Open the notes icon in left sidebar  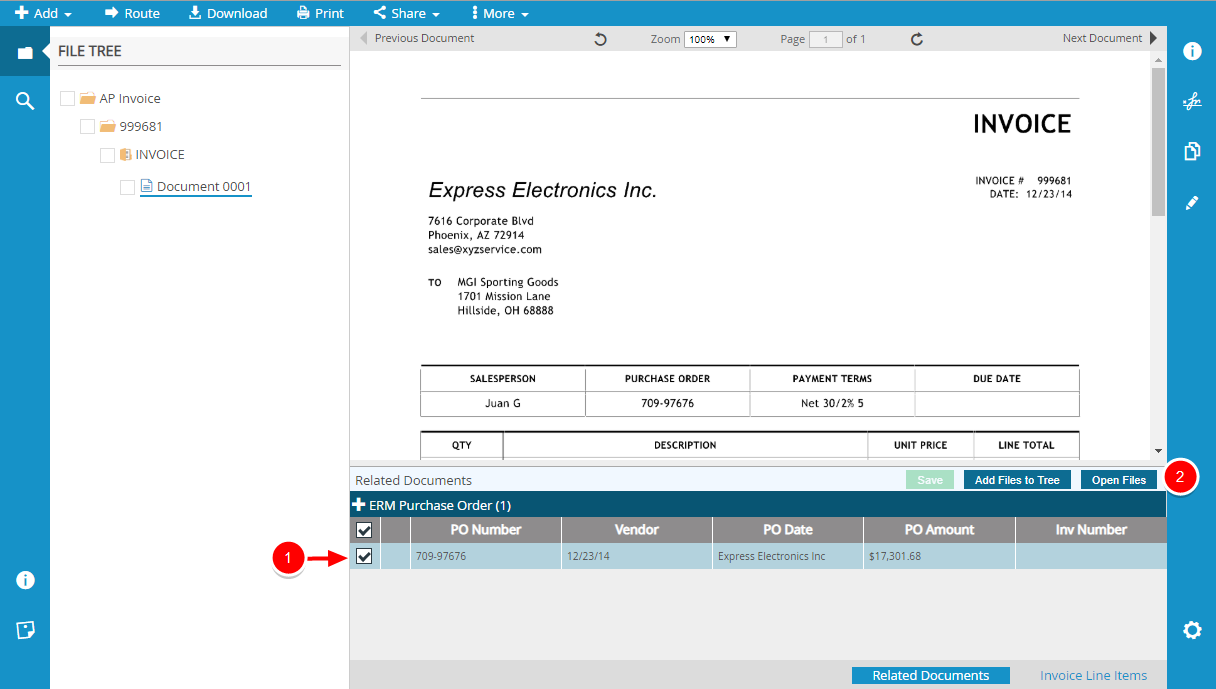pyautogui.click(x=25, y=630)
